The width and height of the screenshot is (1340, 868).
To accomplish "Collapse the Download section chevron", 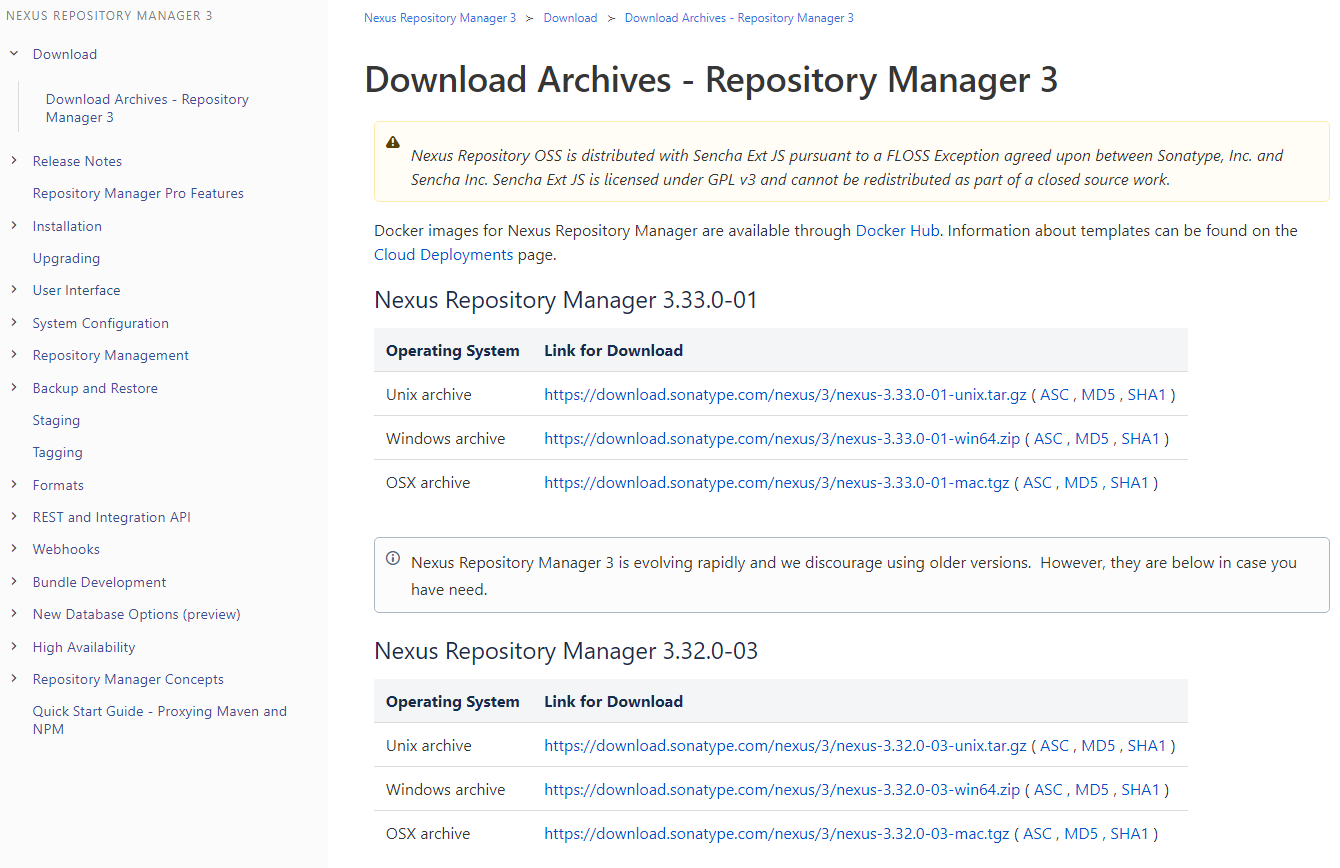I will (14, 54).
